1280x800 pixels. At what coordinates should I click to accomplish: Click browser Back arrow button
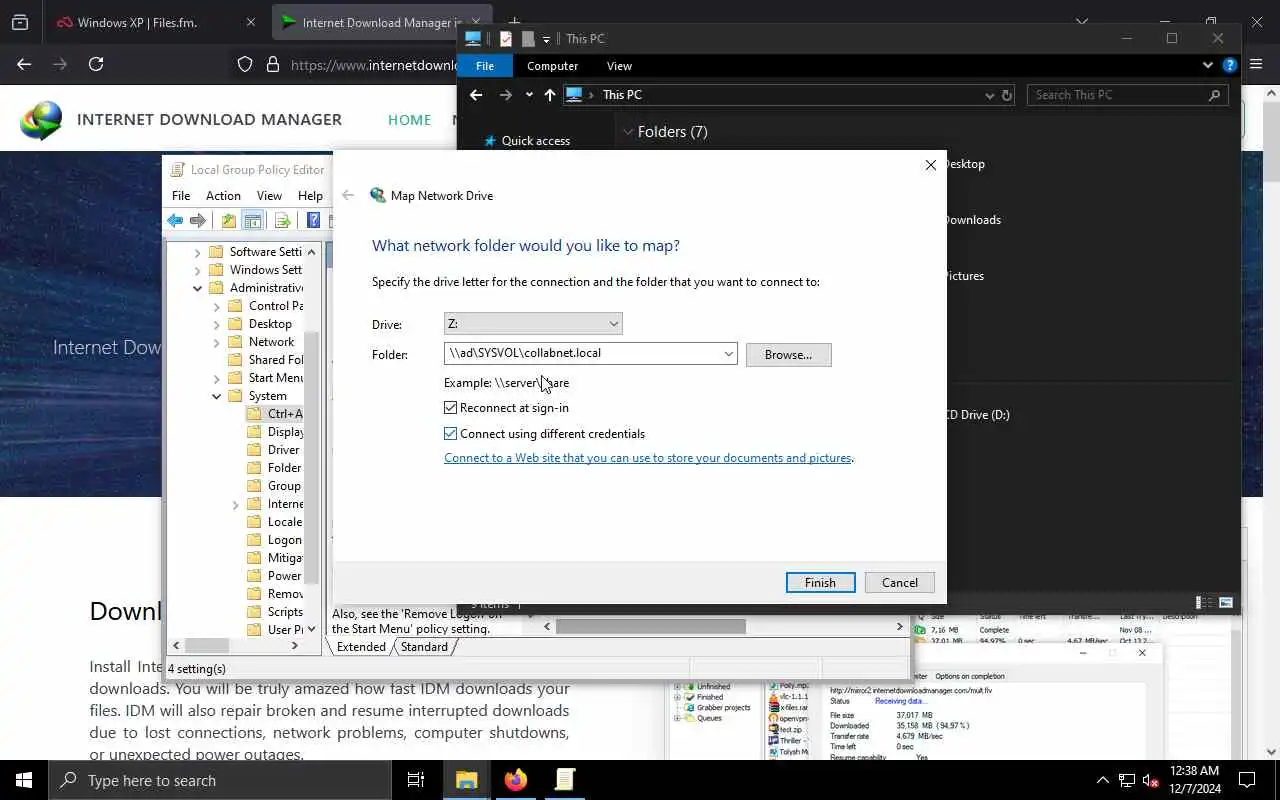click(24, 64)
